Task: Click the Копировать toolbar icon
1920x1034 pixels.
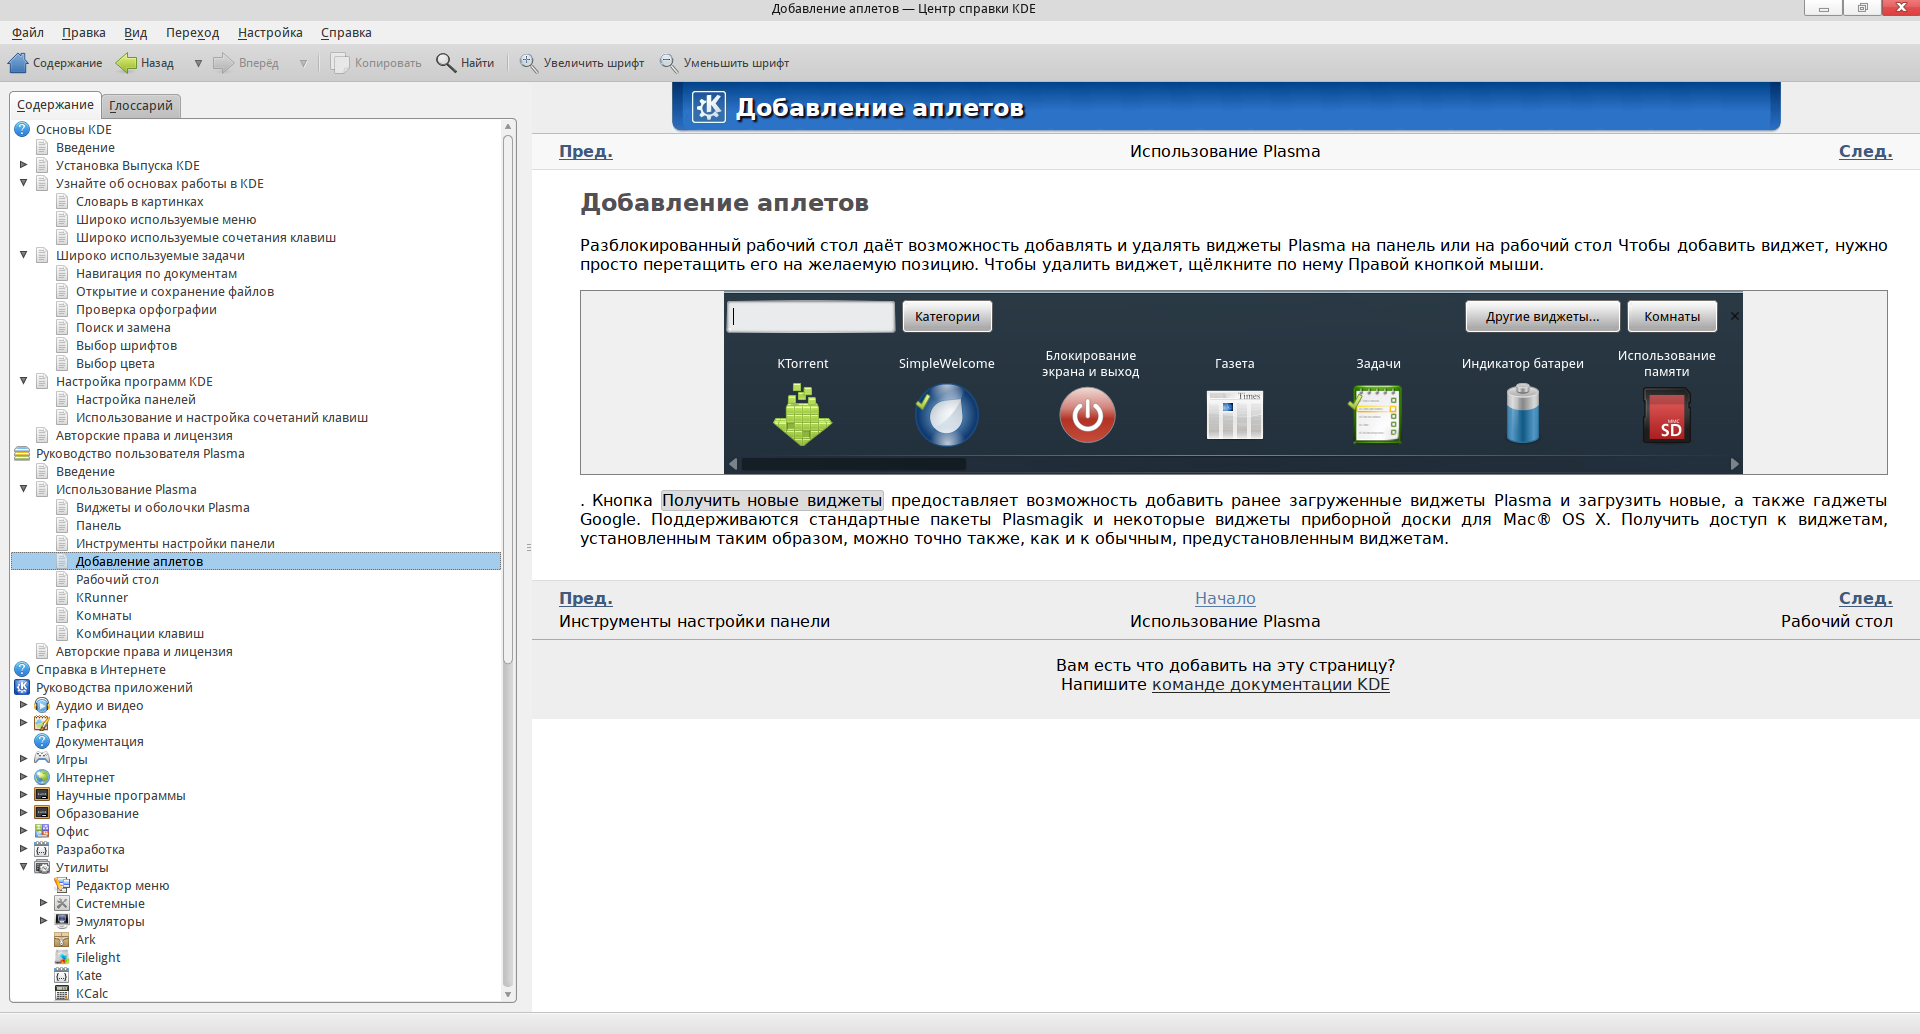Action: [x=340, y=63]
